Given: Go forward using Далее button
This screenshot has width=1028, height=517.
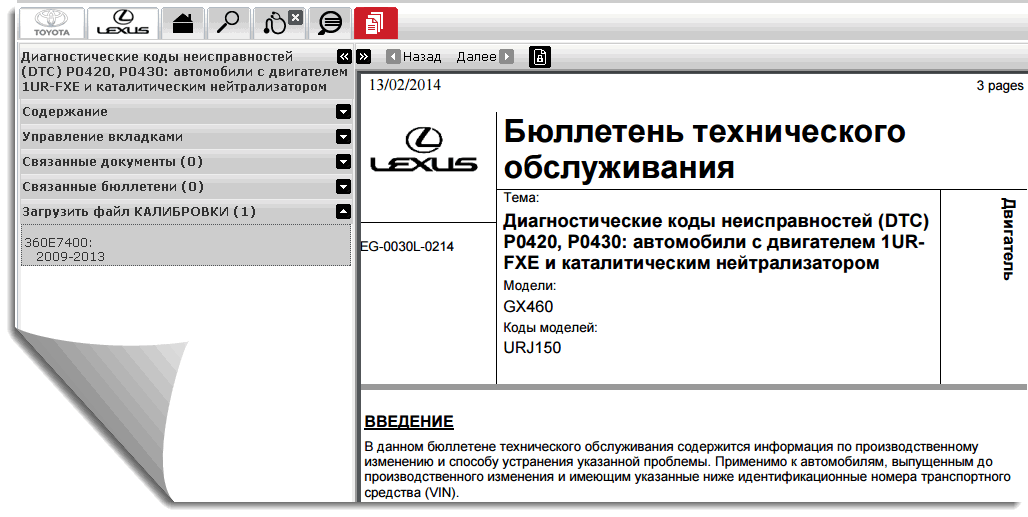Looking at the screenshot, I should (x=484, y=57).
